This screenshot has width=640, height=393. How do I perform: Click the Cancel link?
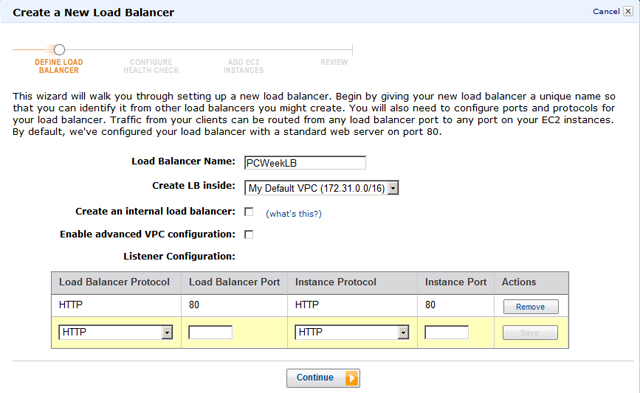[x=606, y=11]
